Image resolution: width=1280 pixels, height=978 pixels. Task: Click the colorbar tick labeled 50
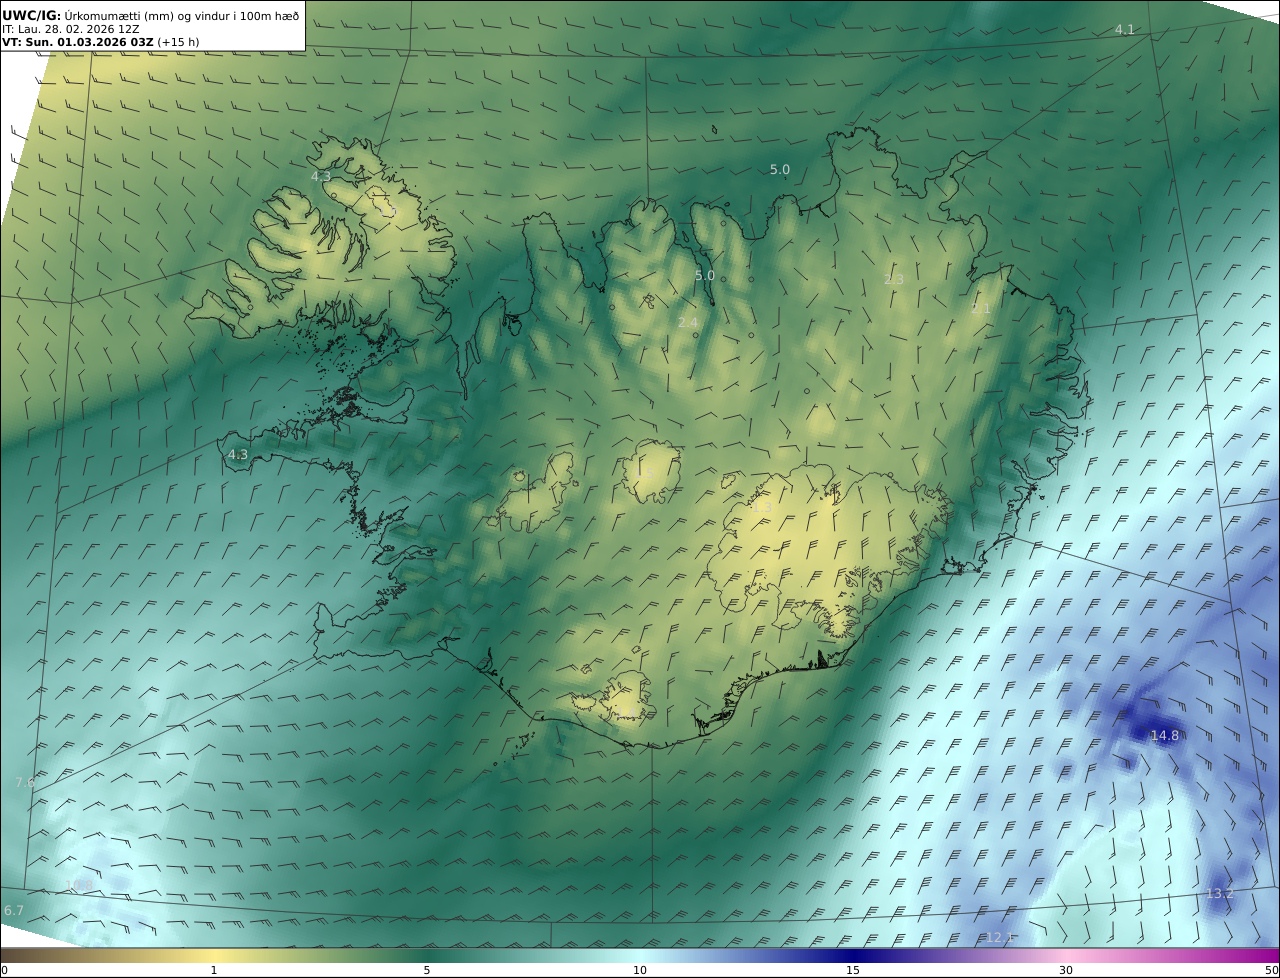point(1272,970)
